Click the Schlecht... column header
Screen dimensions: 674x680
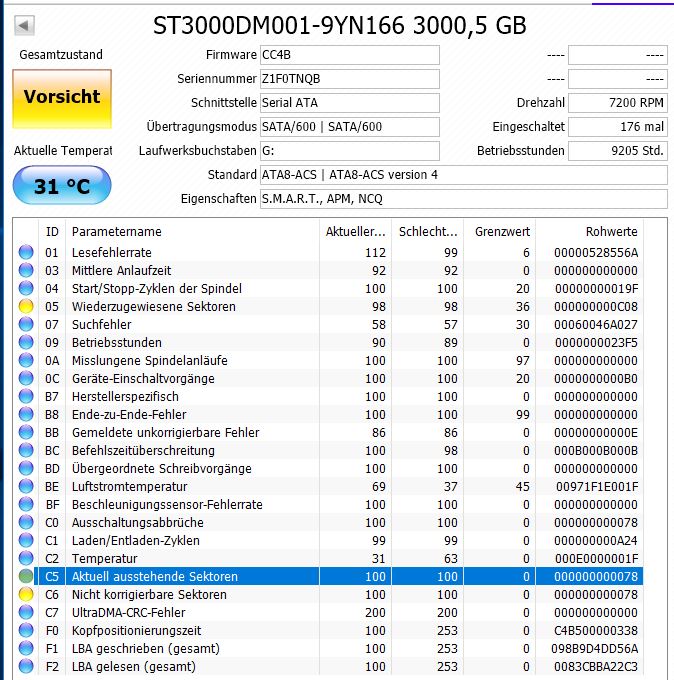point(427,232)
